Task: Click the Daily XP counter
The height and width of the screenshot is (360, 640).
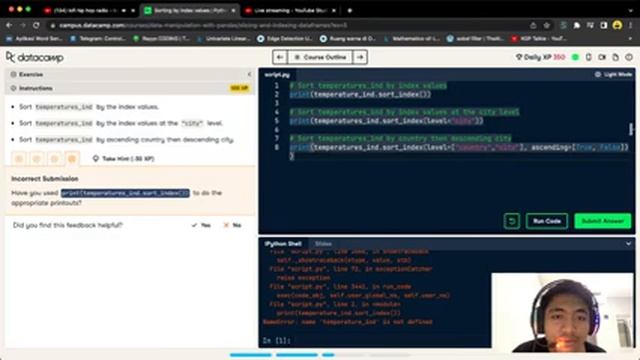Action: (x=540, y=57)
